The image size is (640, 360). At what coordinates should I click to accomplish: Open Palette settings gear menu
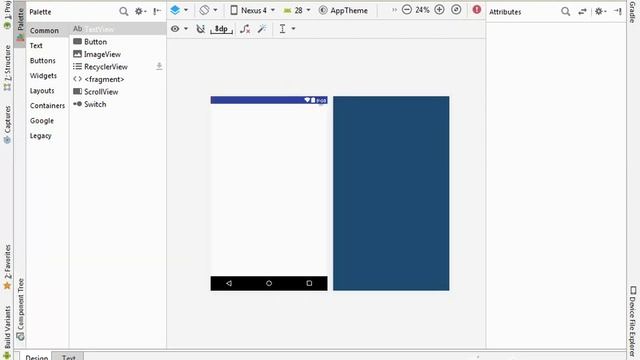click(140, 11)
